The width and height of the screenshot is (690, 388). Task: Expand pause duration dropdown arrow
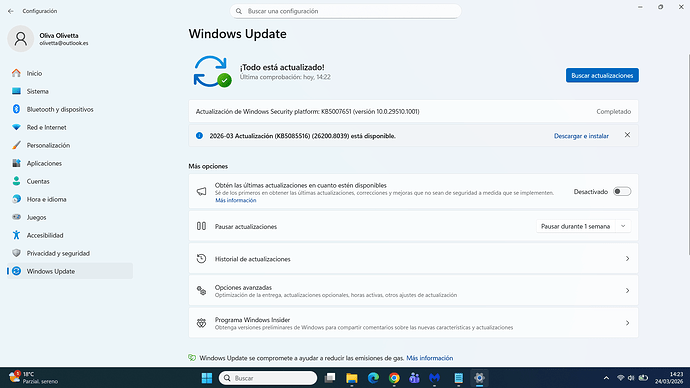tap(623, 226)
